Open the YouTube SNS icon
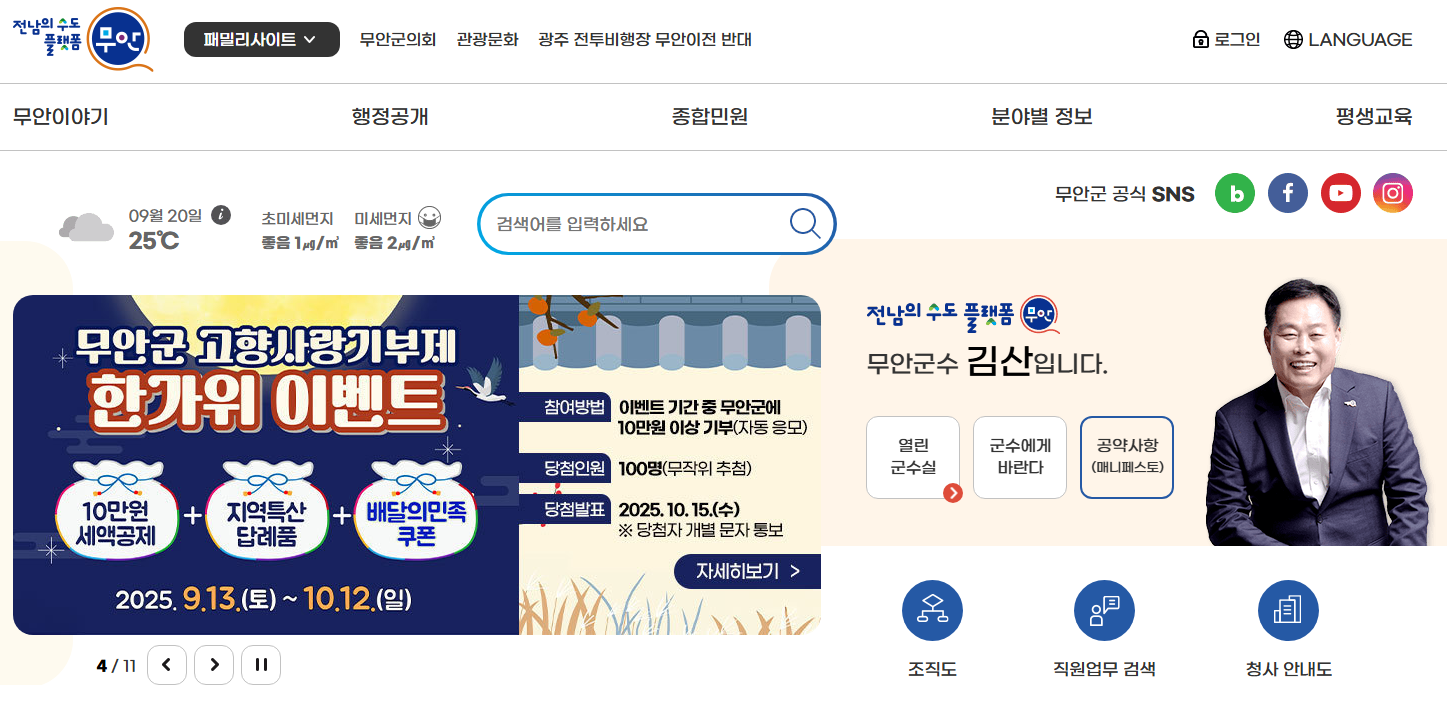Viewport: 1447px width, 720px height. [1341, 193]
